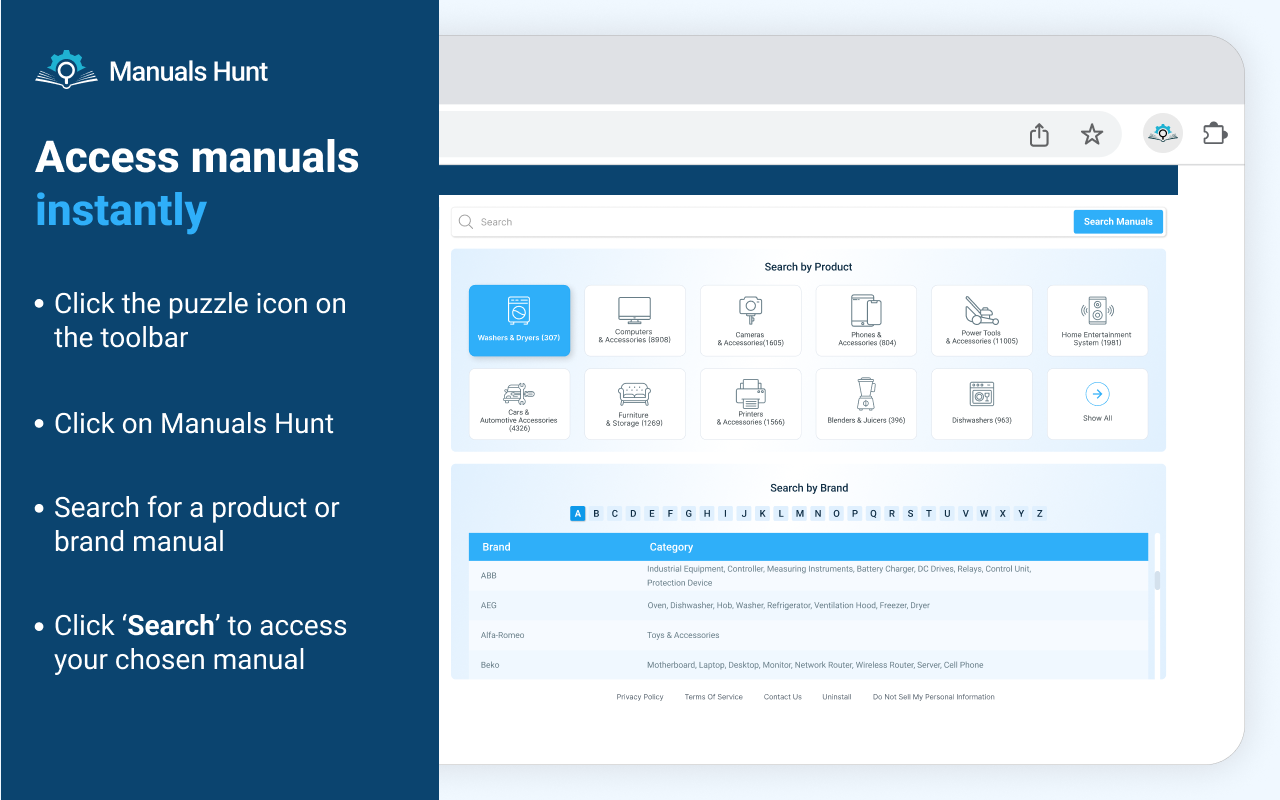Image resolution: width=1280 pixels, height=800 pixels.
Task: Click the AEG brand row
Action: pyautogui.click(x=808, y=606)
